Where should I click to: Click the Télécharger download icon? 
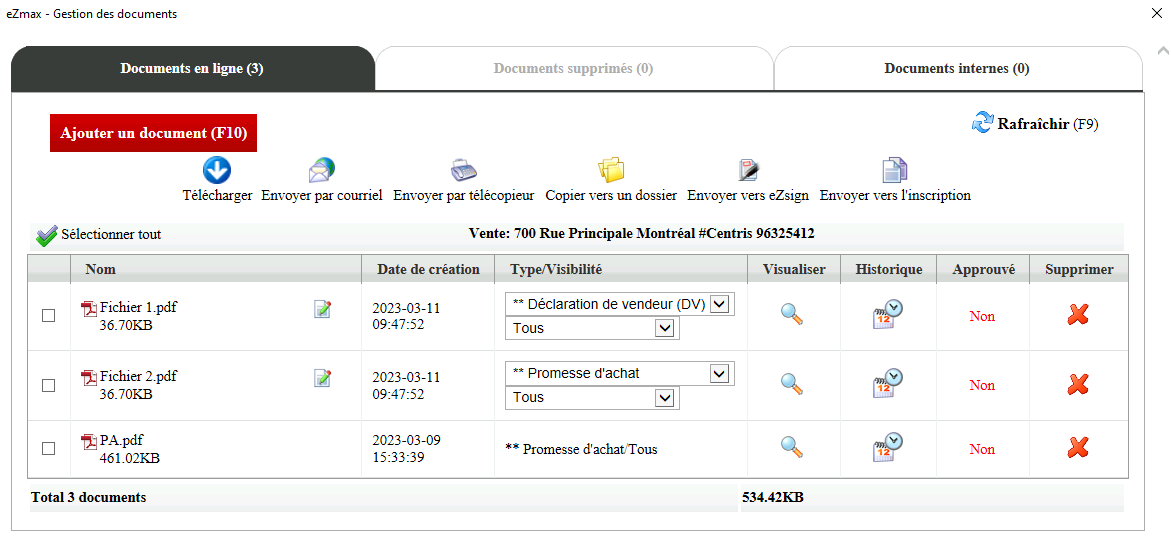(x=217, y=171)
